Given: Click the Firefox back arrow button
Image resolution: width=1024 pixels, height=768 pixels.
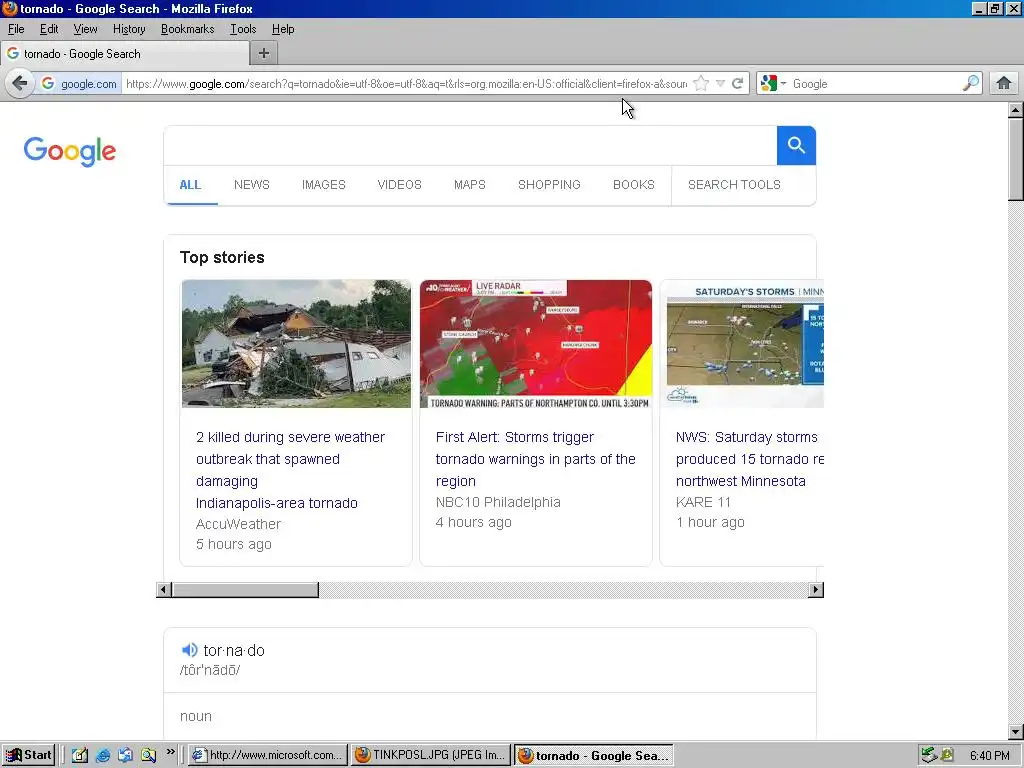Looking at the screenshot, I should pos(20,84).
